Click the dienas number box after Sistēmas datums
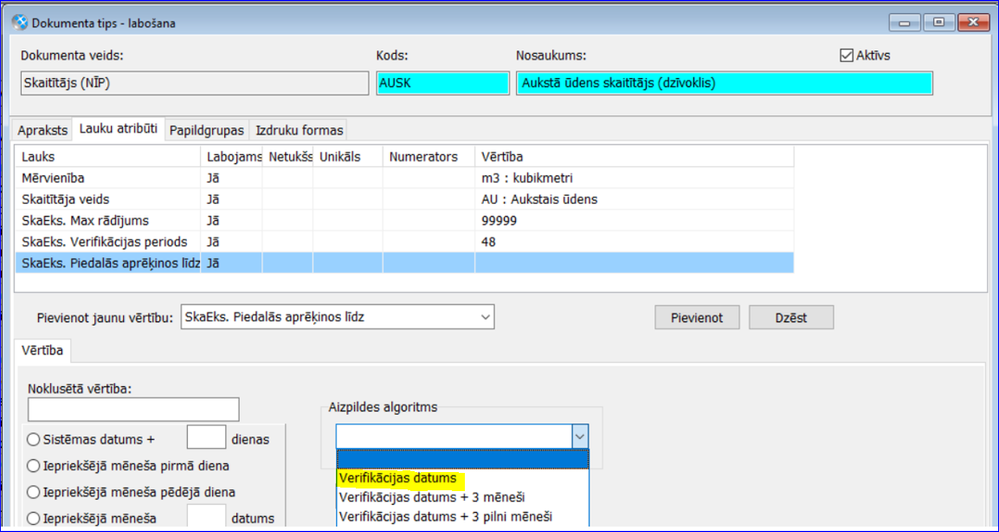Viewport: 999px width, 532px height. tap(206, 437)
